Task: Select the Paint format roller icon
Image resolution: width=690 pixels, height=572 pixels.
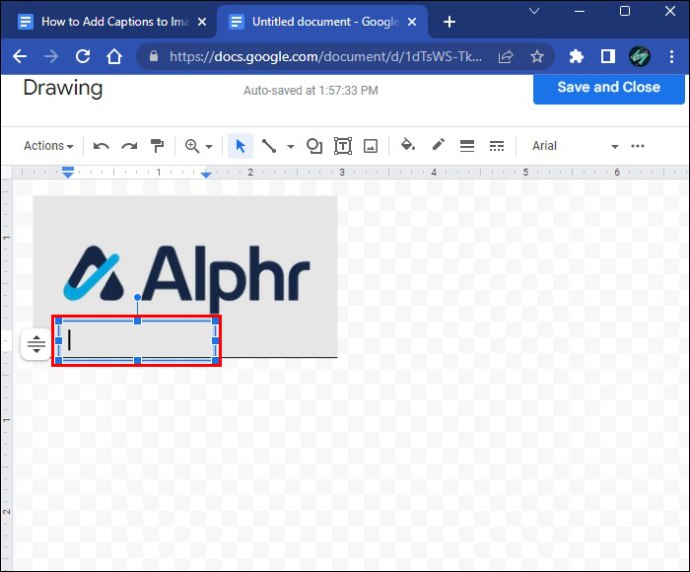Action: (x=157, y=146)
